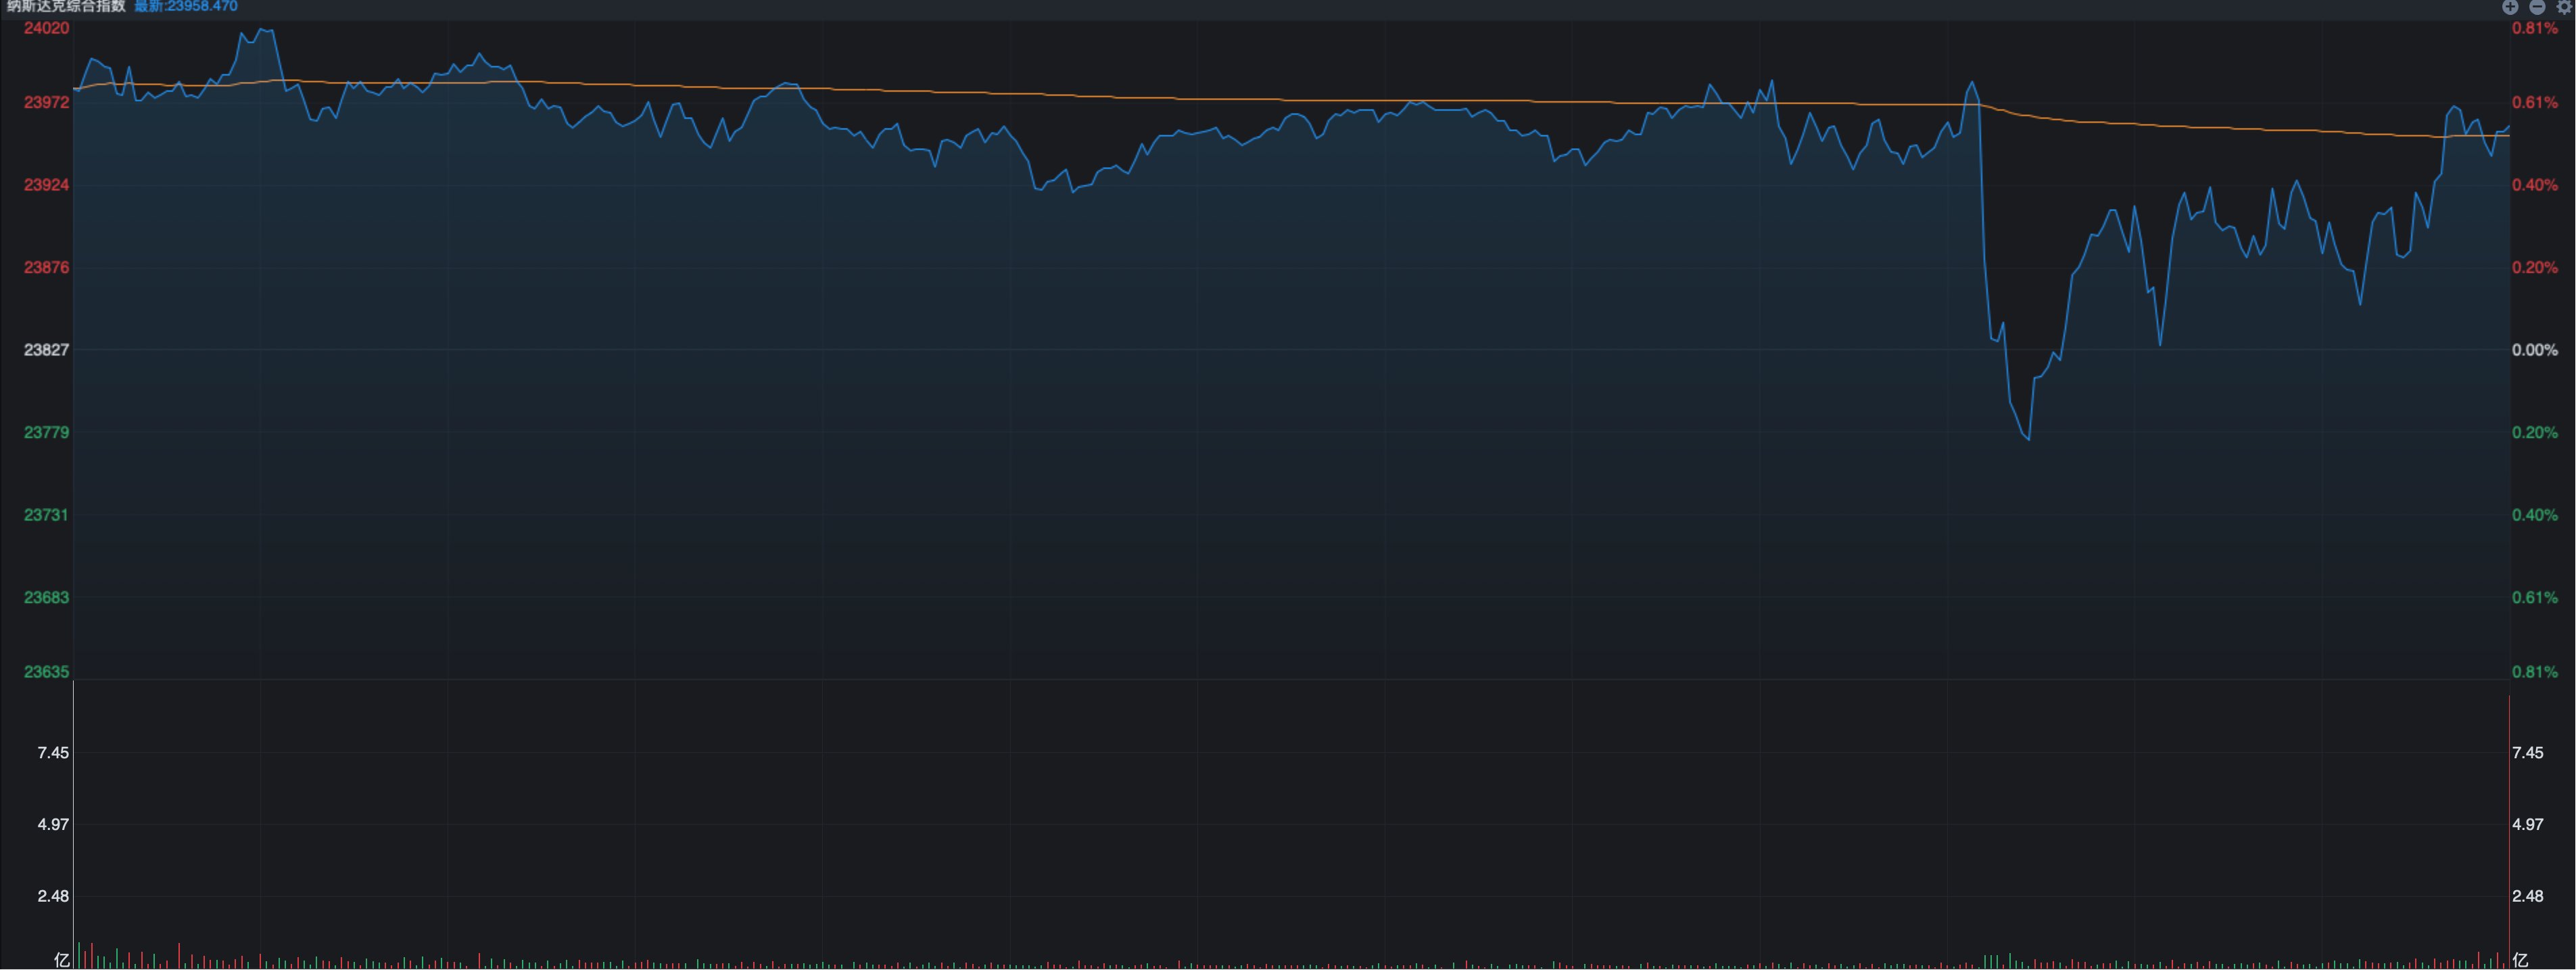The image size is (2576, 970).
Task: Click the 纳斯达克综合指数 title label
Action: pyautogui.click(x=66, y=7)
